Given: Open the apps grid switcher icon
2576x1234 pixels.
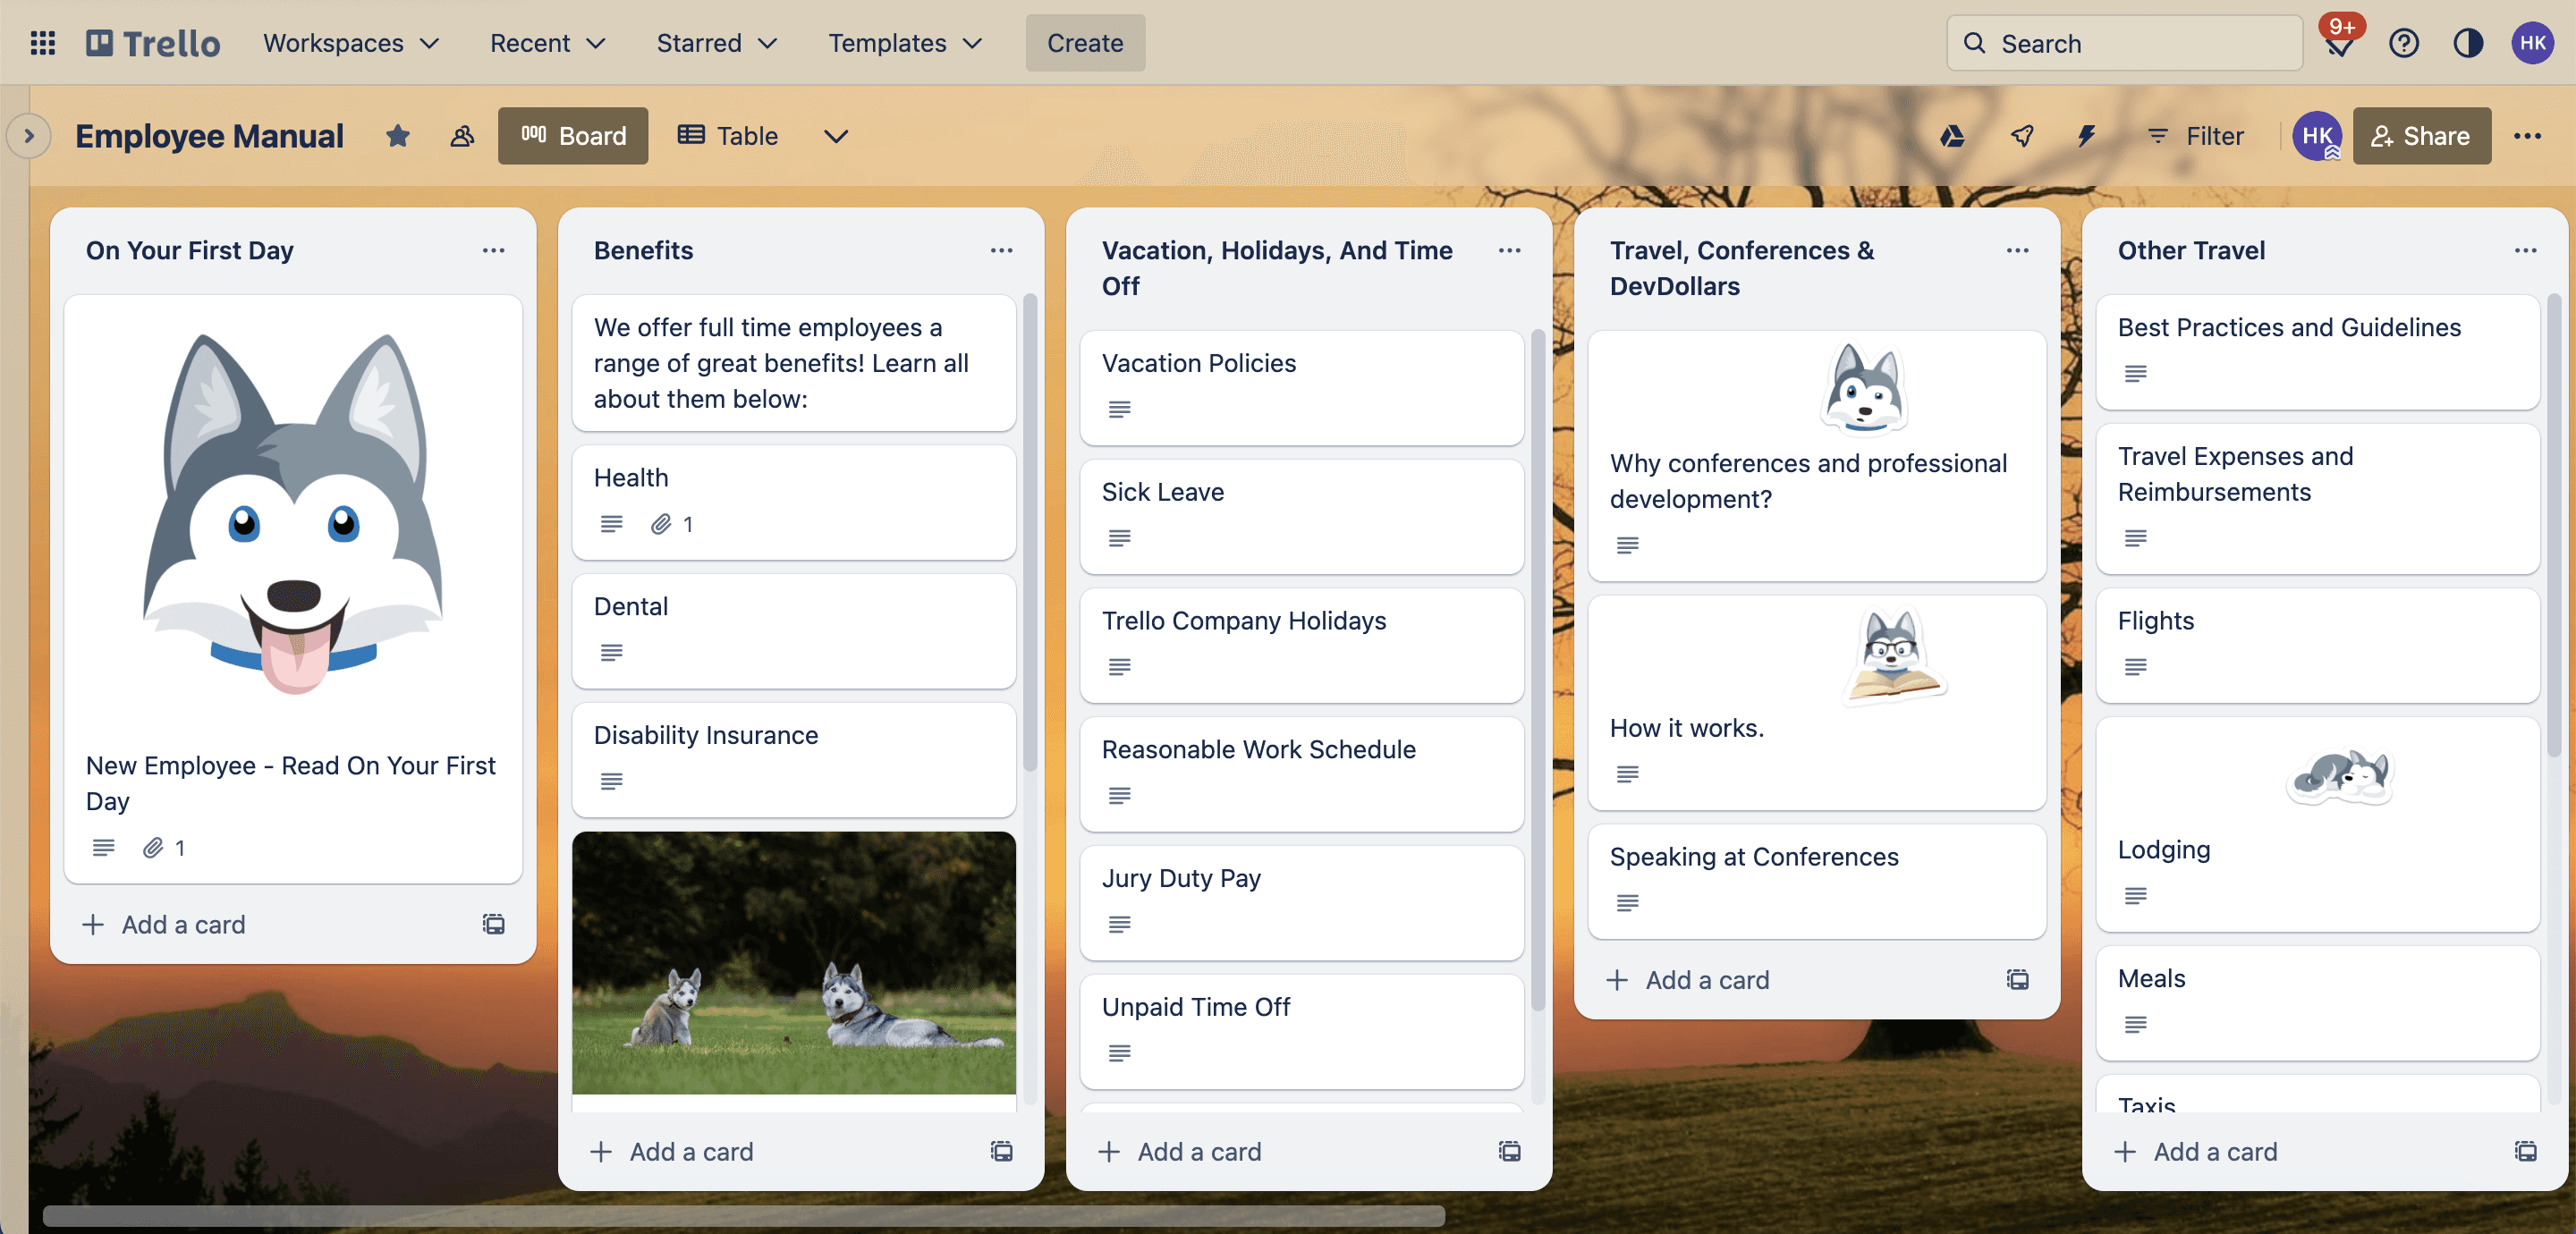Looking at the screenshot, I should [42, 43].
